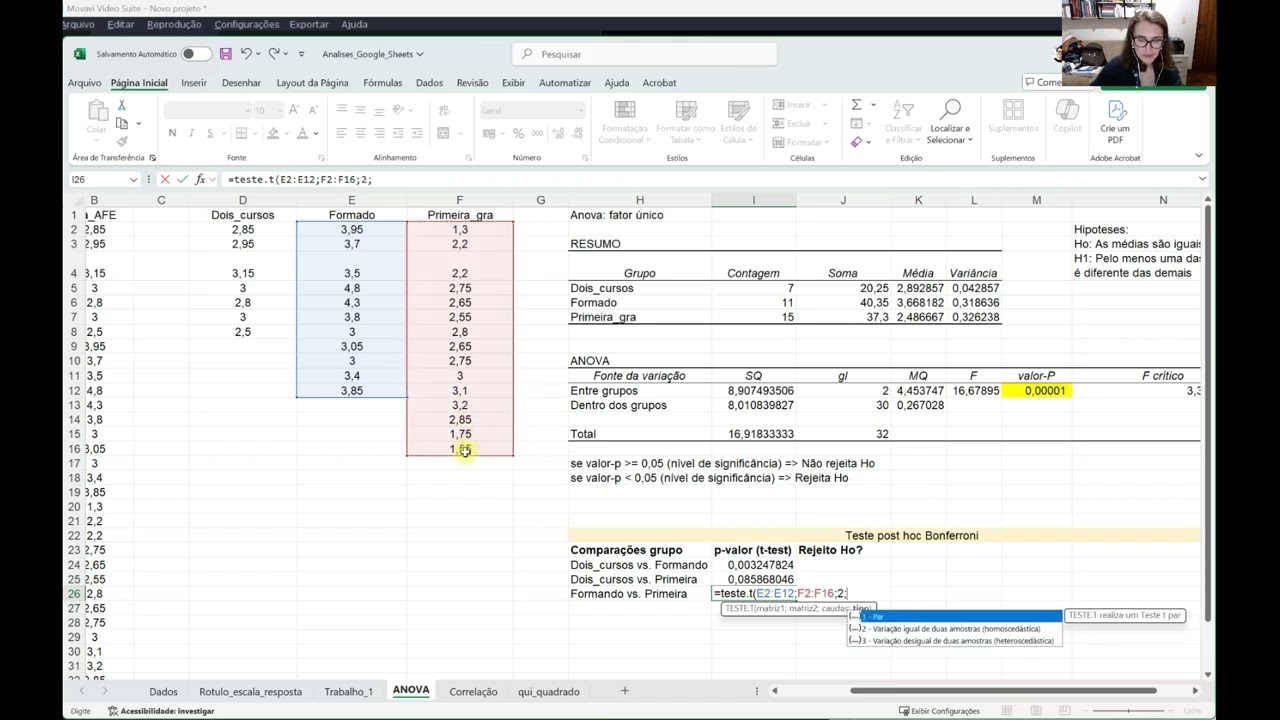The image size is (1280, 720).
Task: Open the Undo history dropdown arrow
Action: click(x=258, y=54)
